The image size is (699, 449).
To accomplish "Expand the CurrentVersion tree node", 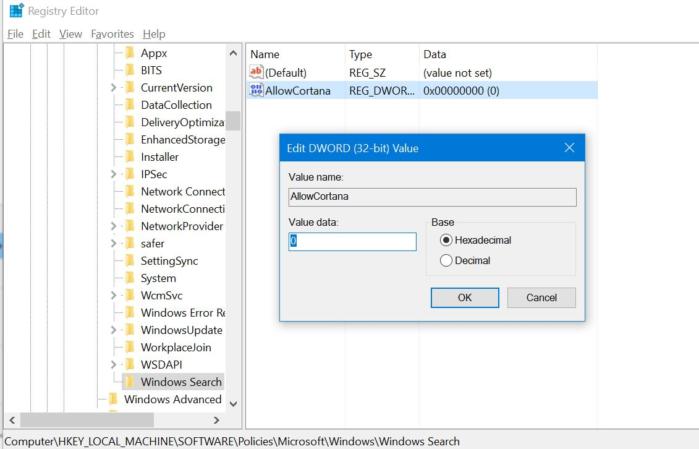I will tap(114, 88).
